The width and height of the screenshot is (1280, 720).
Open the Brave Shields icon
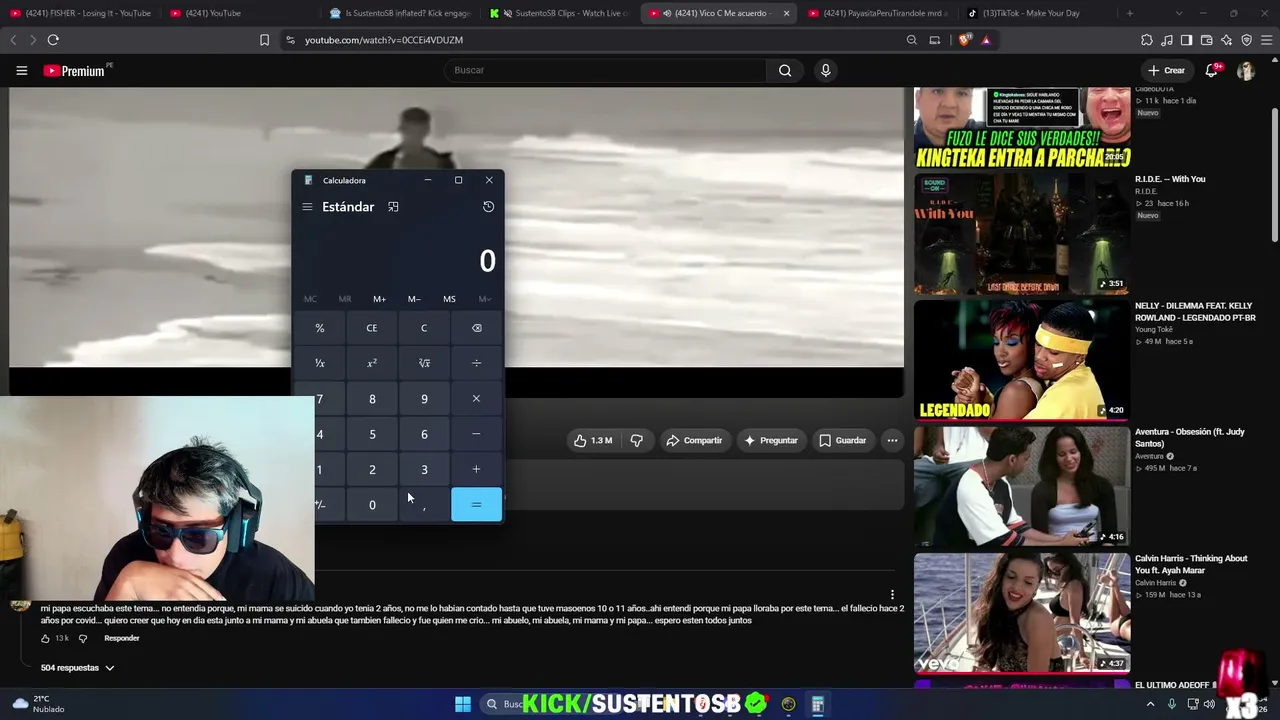[965, 40]
